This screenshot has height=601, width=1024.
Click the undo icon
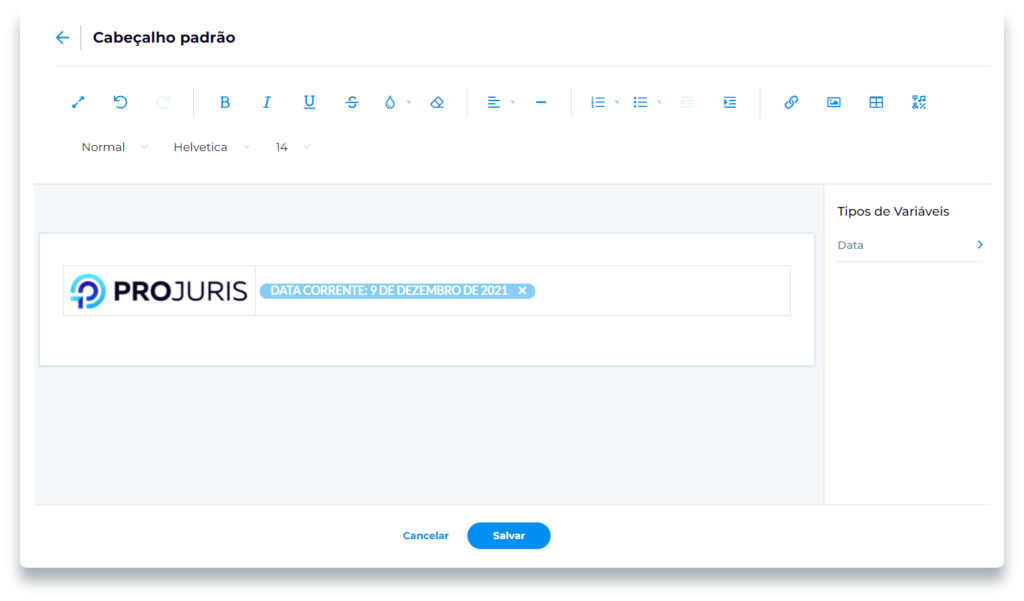tap(121, 102)
